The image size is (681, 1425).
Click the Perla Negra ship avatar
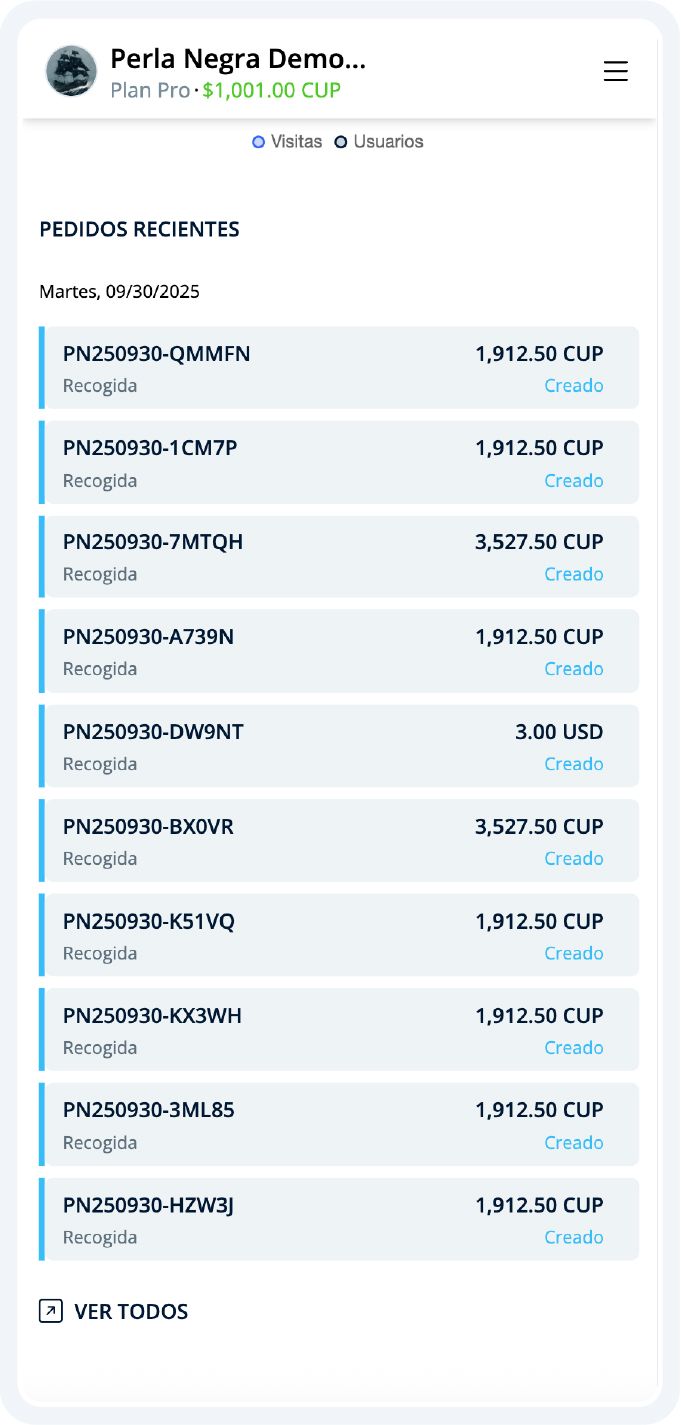click(72, 71)
